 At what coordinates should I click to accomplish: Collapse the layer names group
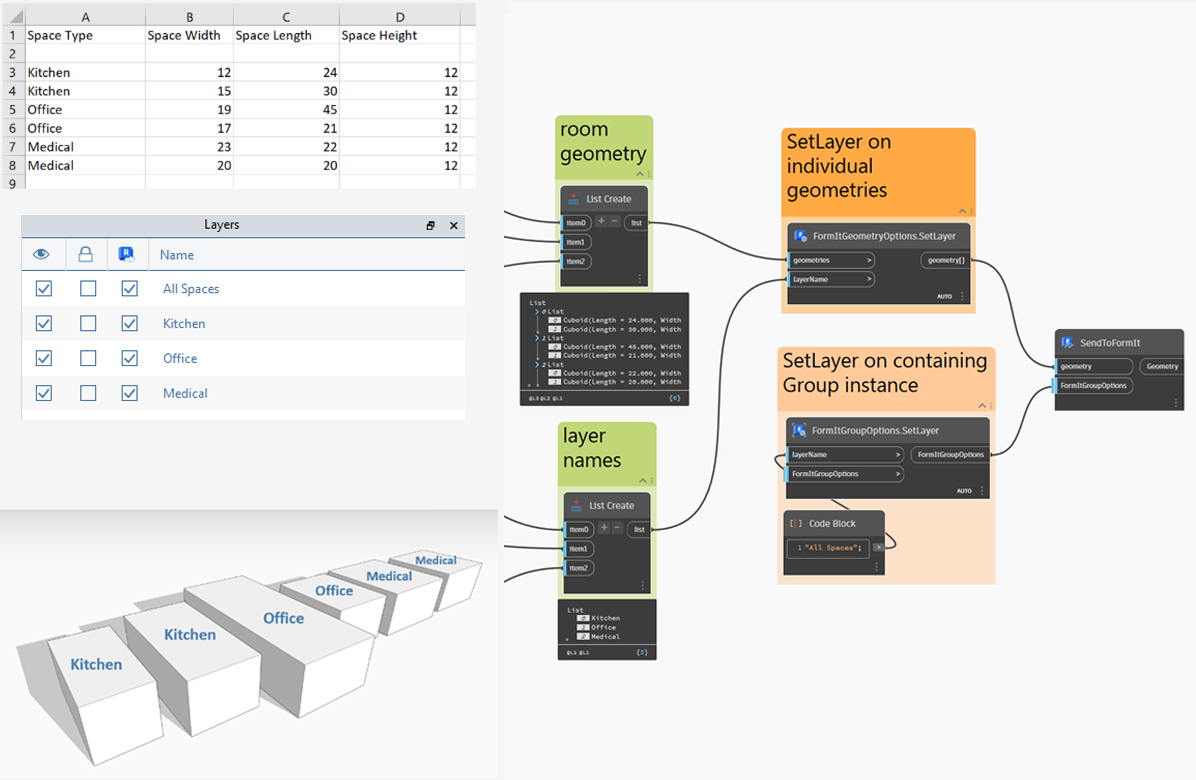click(x=643, y=480)
